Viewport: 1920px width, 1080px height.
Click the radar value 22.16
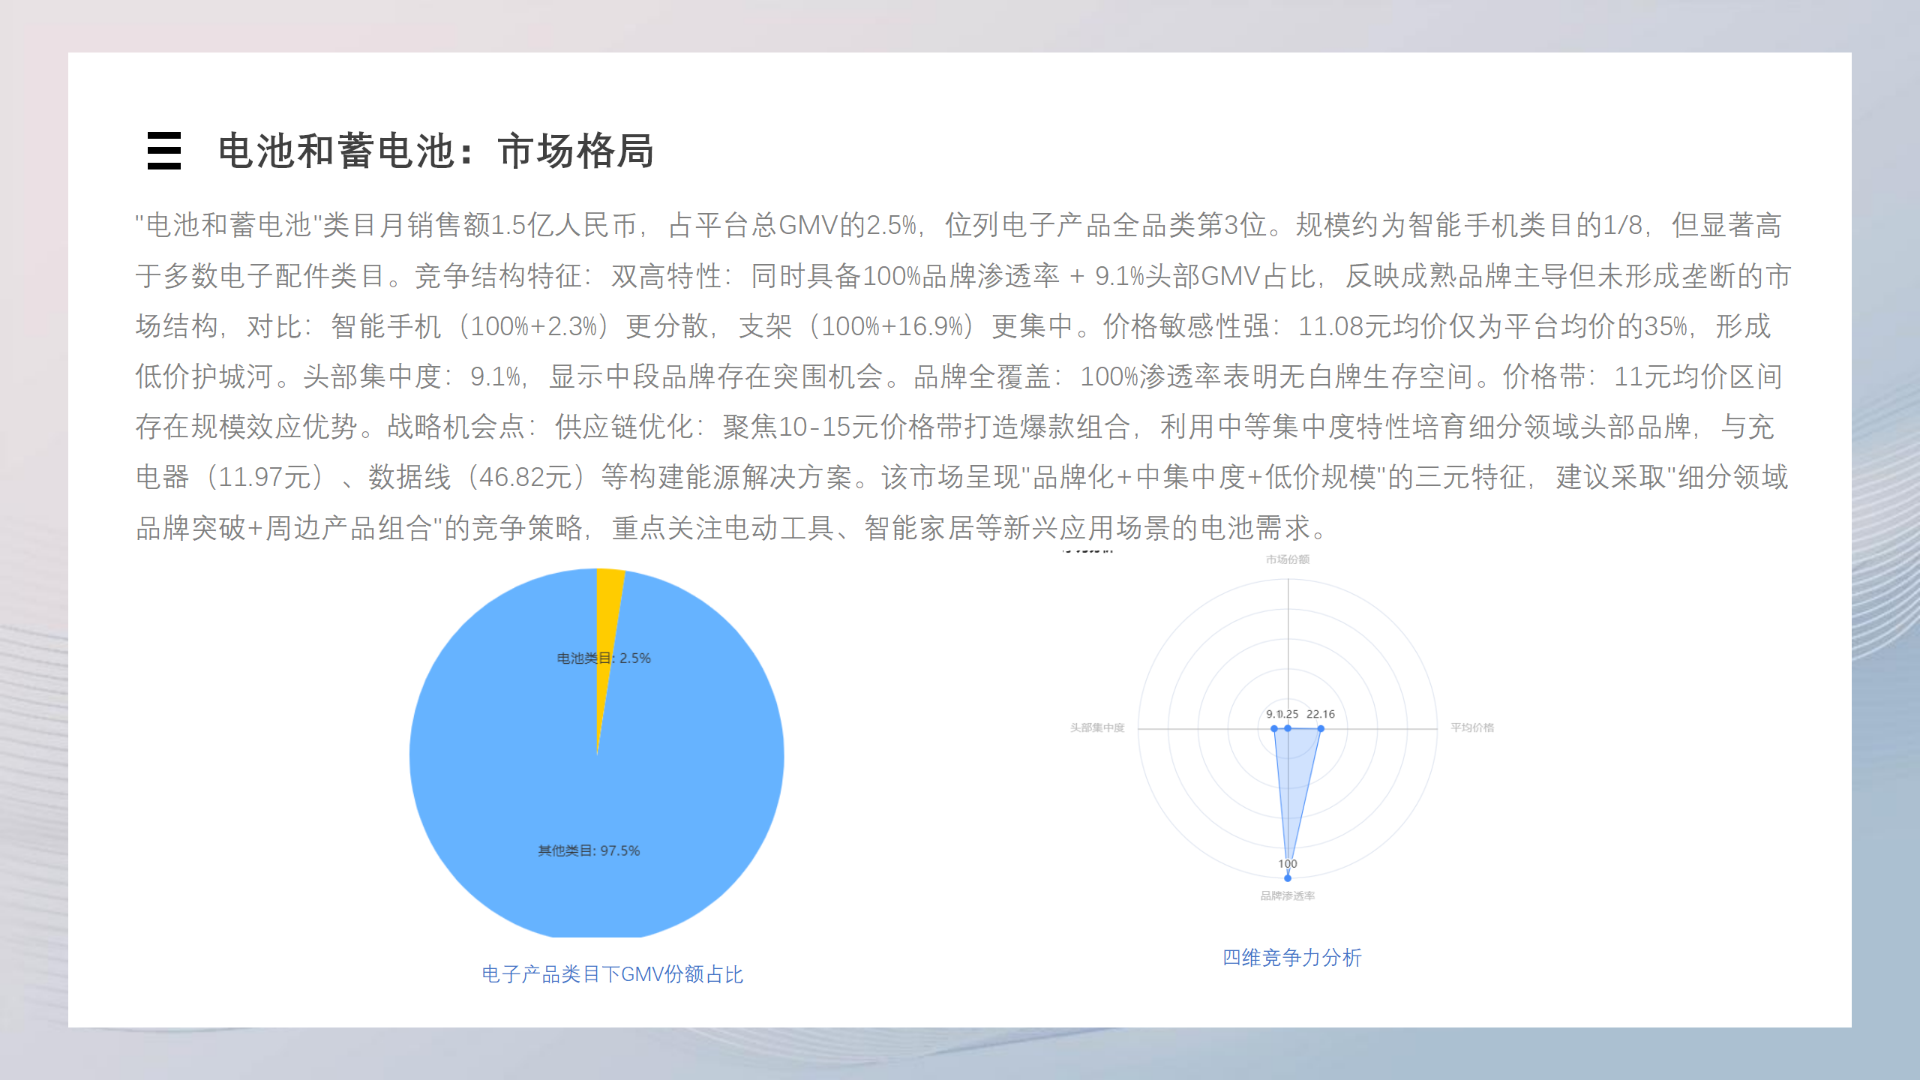[x=1321, y=714]
